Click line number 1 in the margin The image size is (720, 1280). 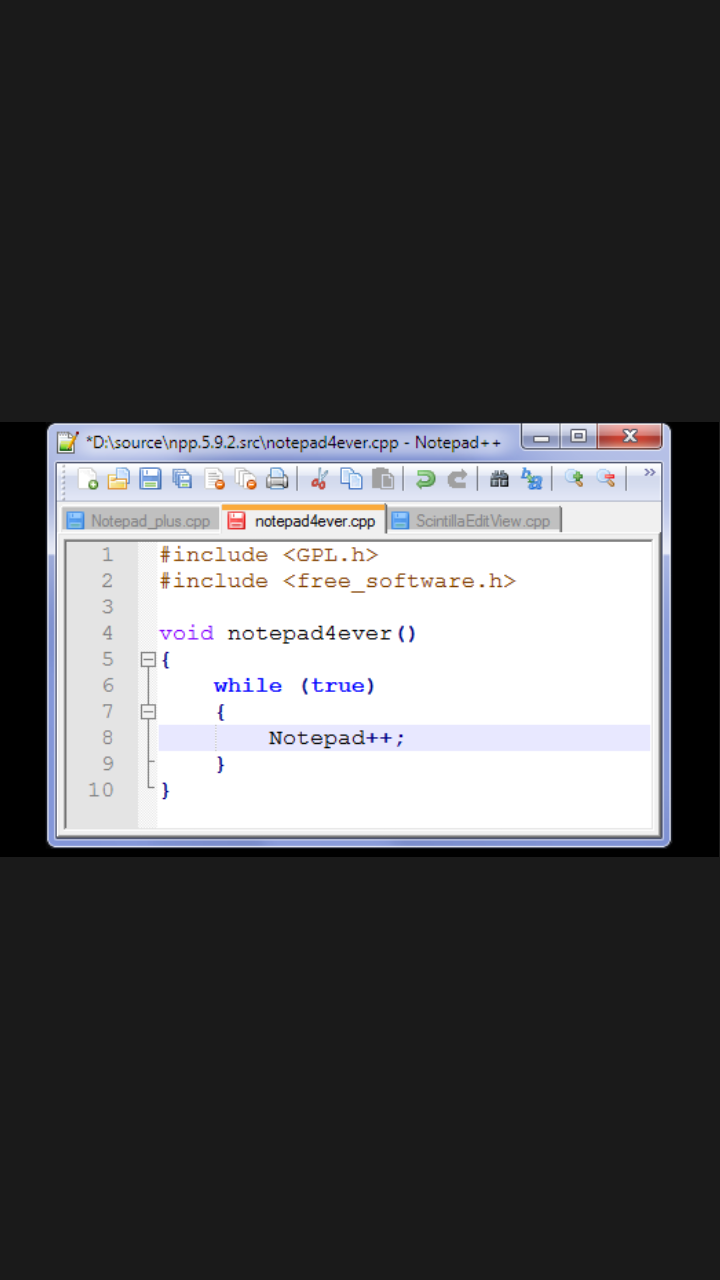(x=107, y=555)
